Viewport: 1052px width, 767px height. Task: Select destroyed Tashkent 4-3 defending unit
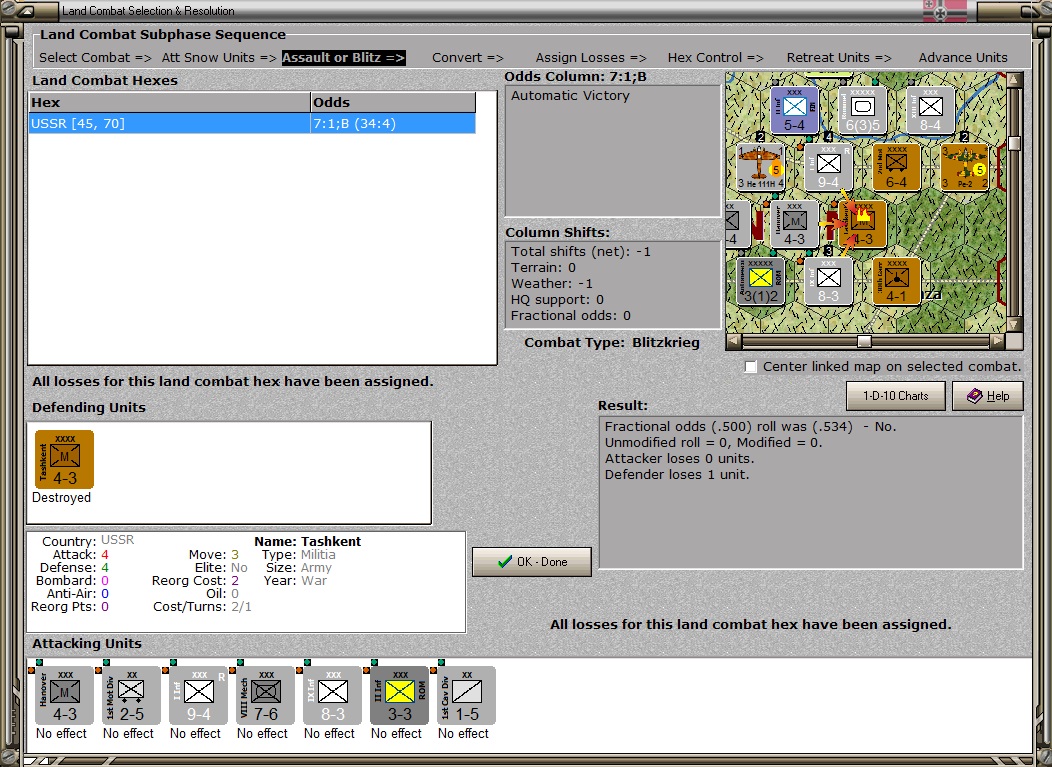click(64, 460)
